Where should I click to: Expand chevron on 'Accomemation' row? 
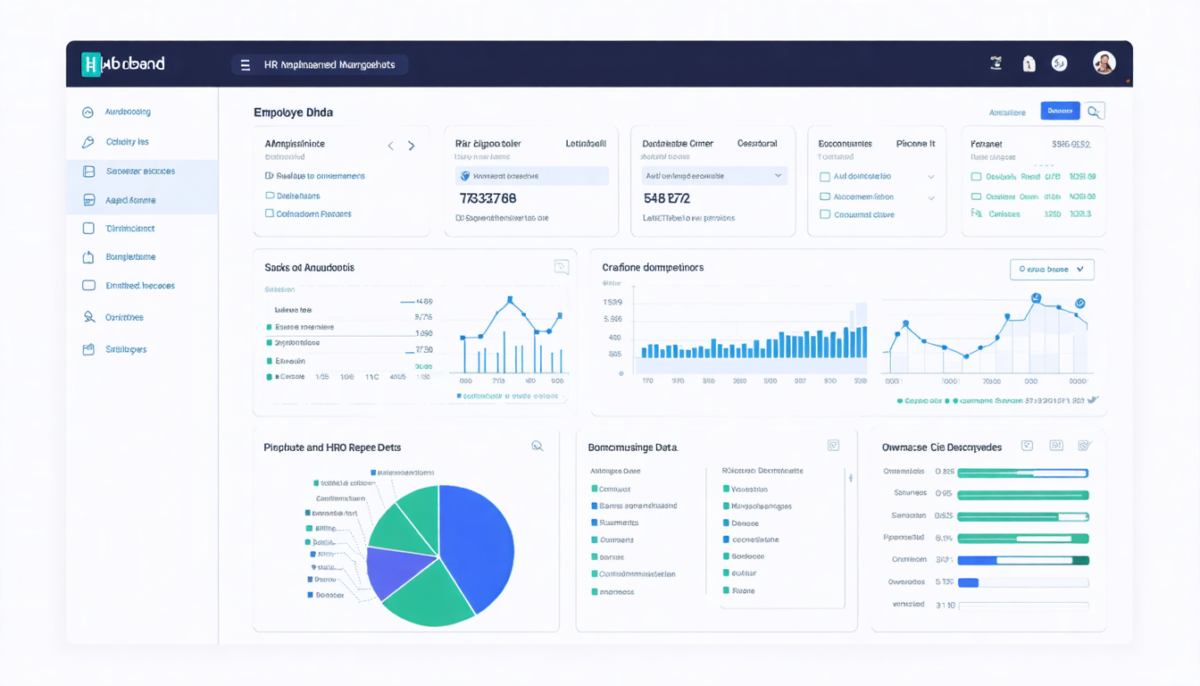point(931,197)
